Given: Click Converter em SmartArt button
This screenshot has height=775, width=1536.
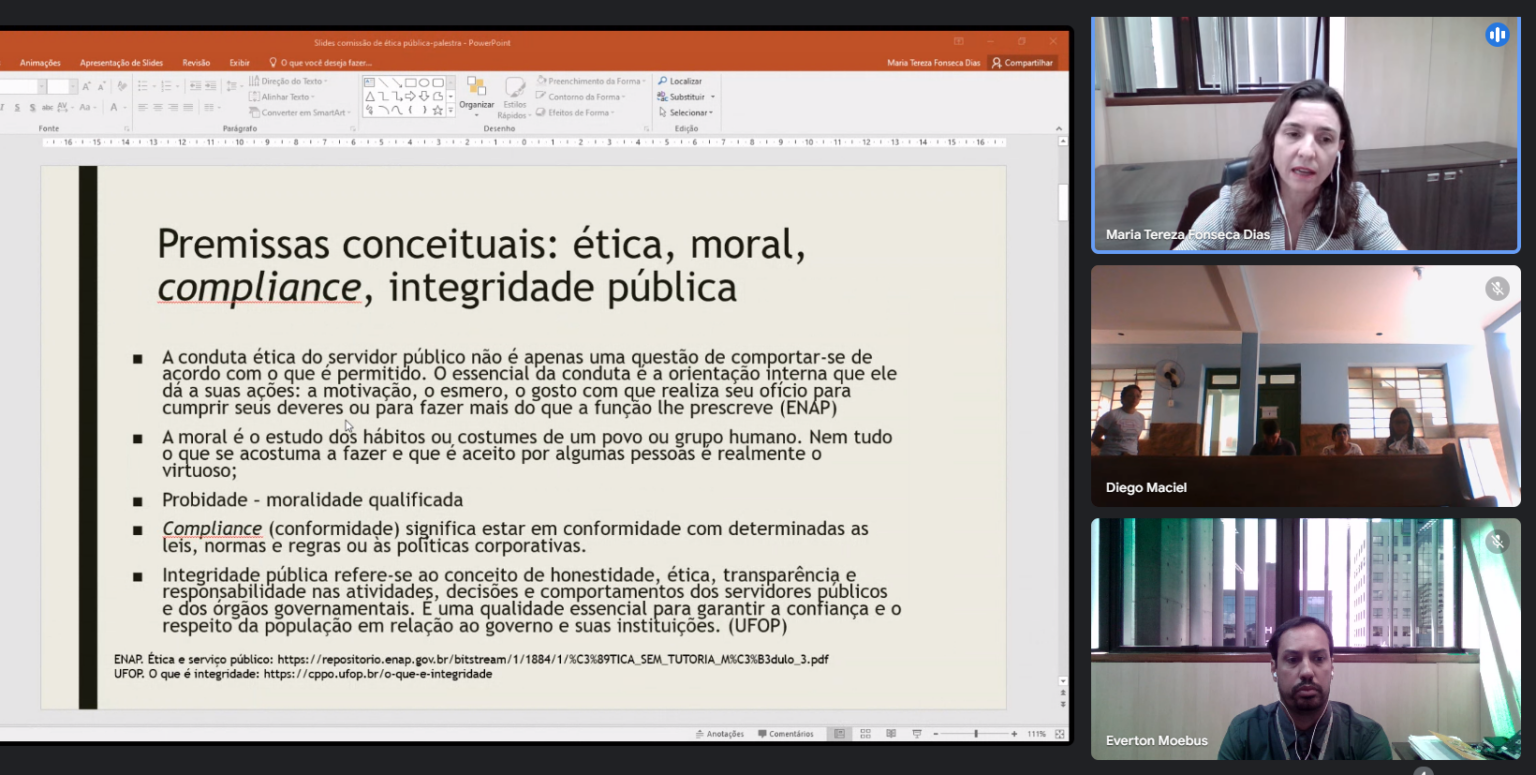Looking at the screenshot, I should click(x=301, y=113).
